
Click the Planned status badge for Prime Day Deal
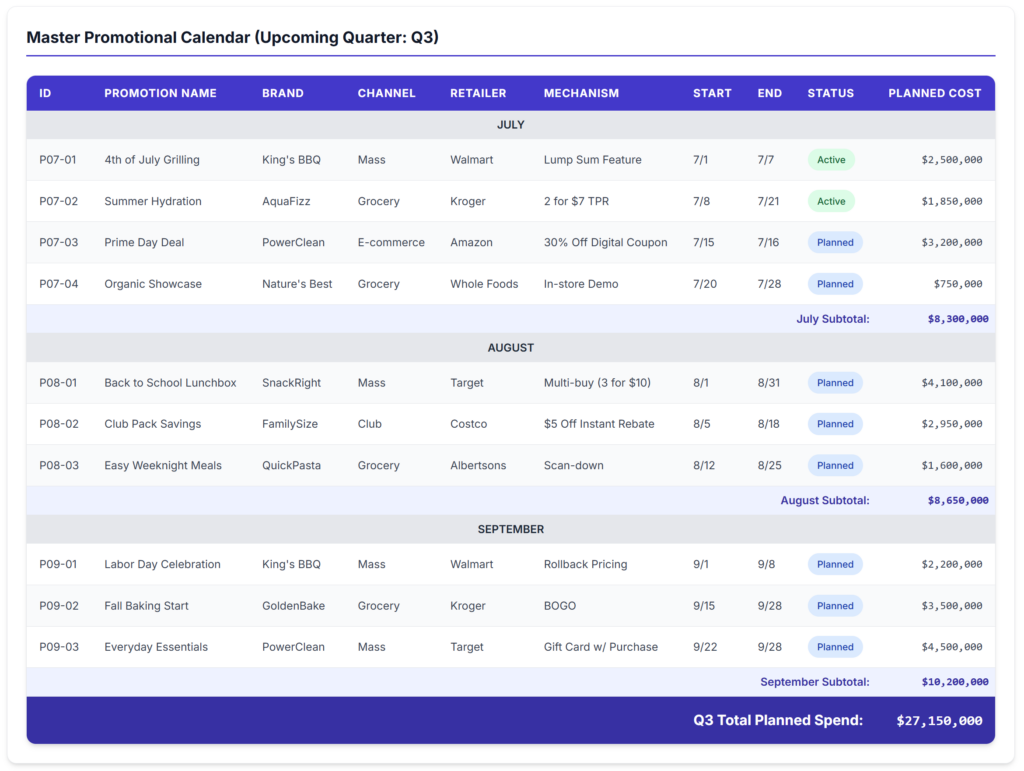[x=835, y=242]
